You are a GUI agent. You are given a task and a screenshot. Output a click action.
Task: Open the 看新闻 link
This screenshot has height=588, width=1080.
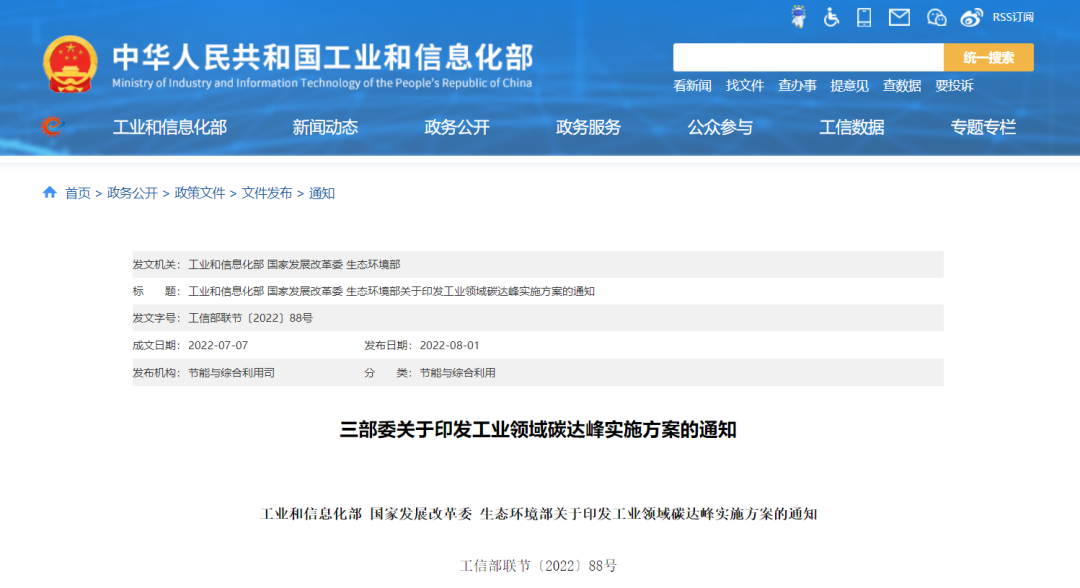[x=691, y=86]
